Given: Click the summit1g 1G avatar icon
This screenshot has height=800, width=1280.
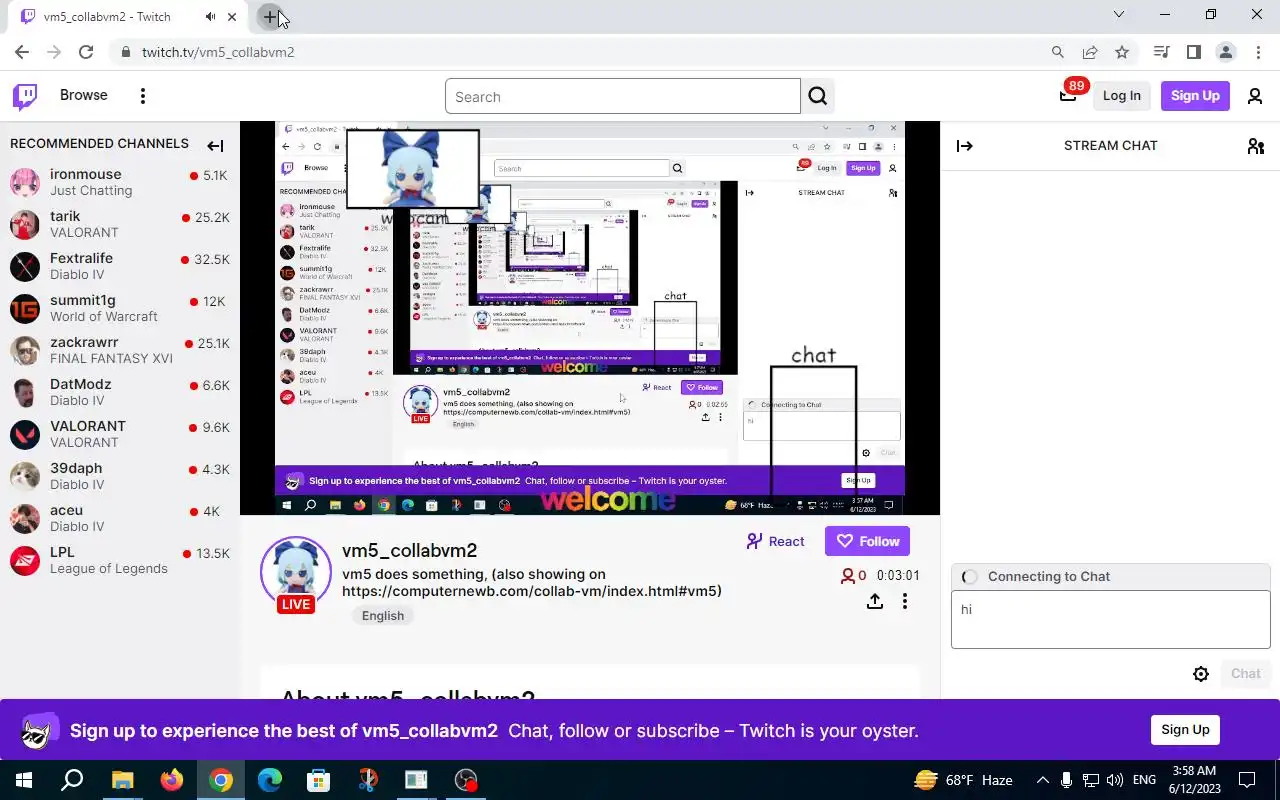Looking at the screenshot, I should coord(25,309).
